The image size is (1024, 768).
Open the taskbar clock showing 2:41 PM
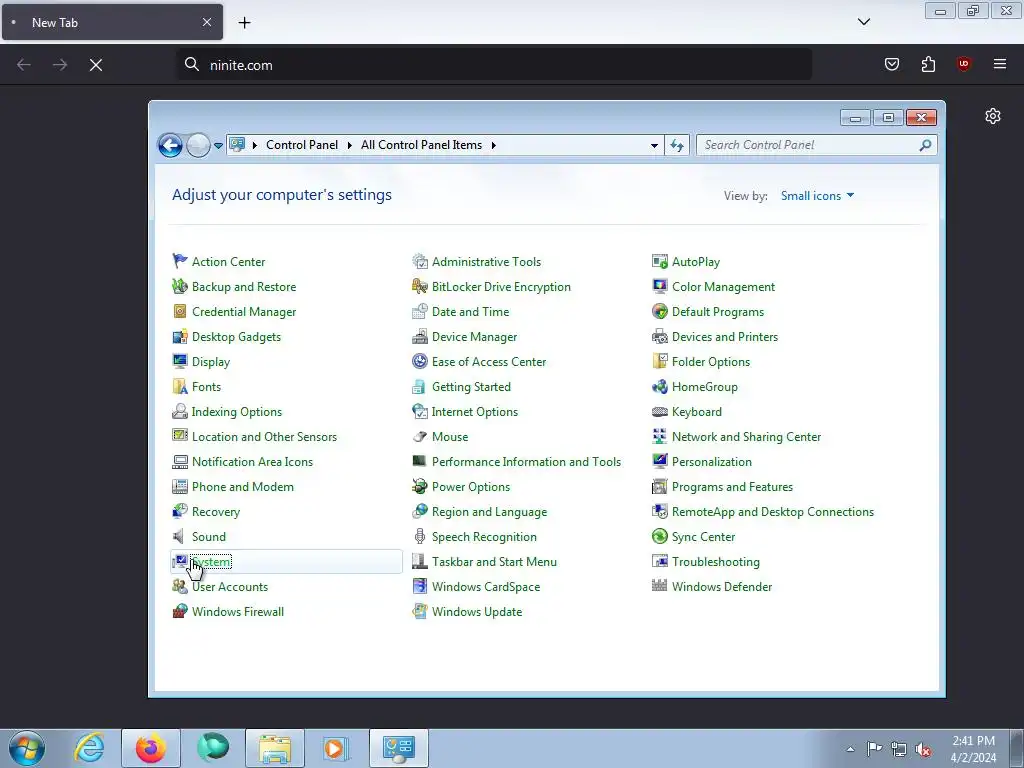[973, 749]
